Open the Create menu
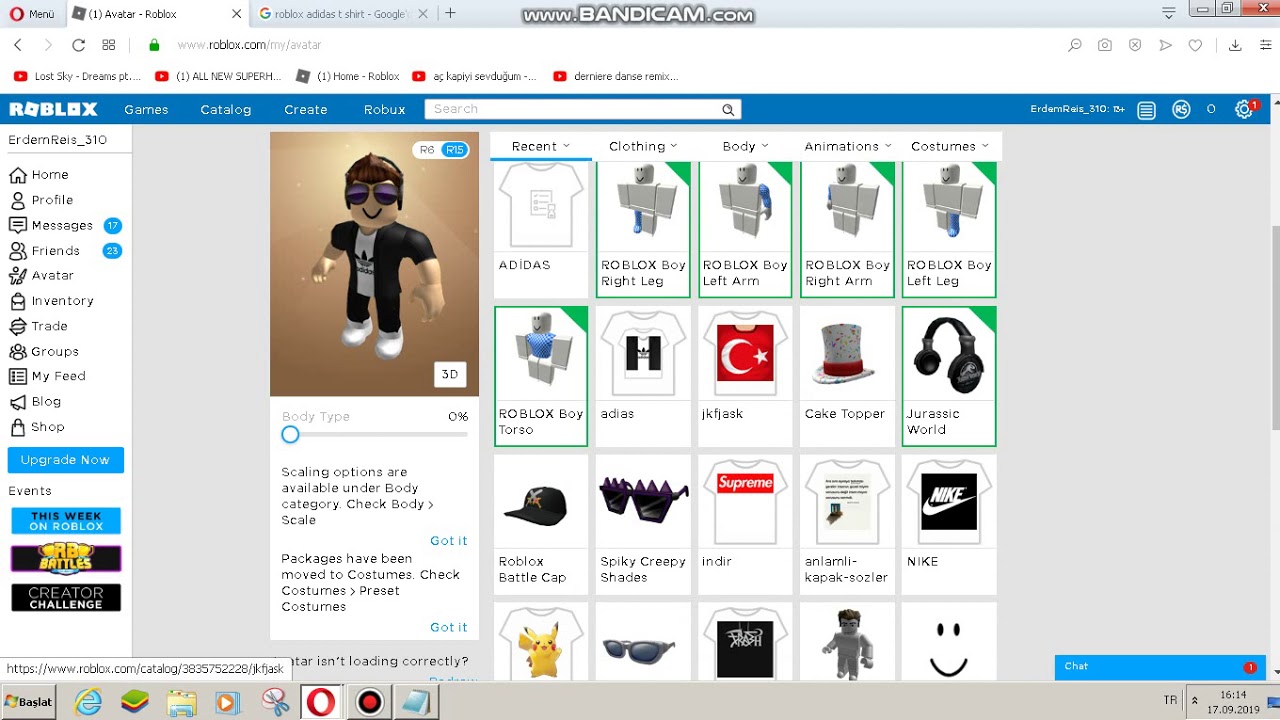Screen dimensions: 1280x720 coord(306,110)
